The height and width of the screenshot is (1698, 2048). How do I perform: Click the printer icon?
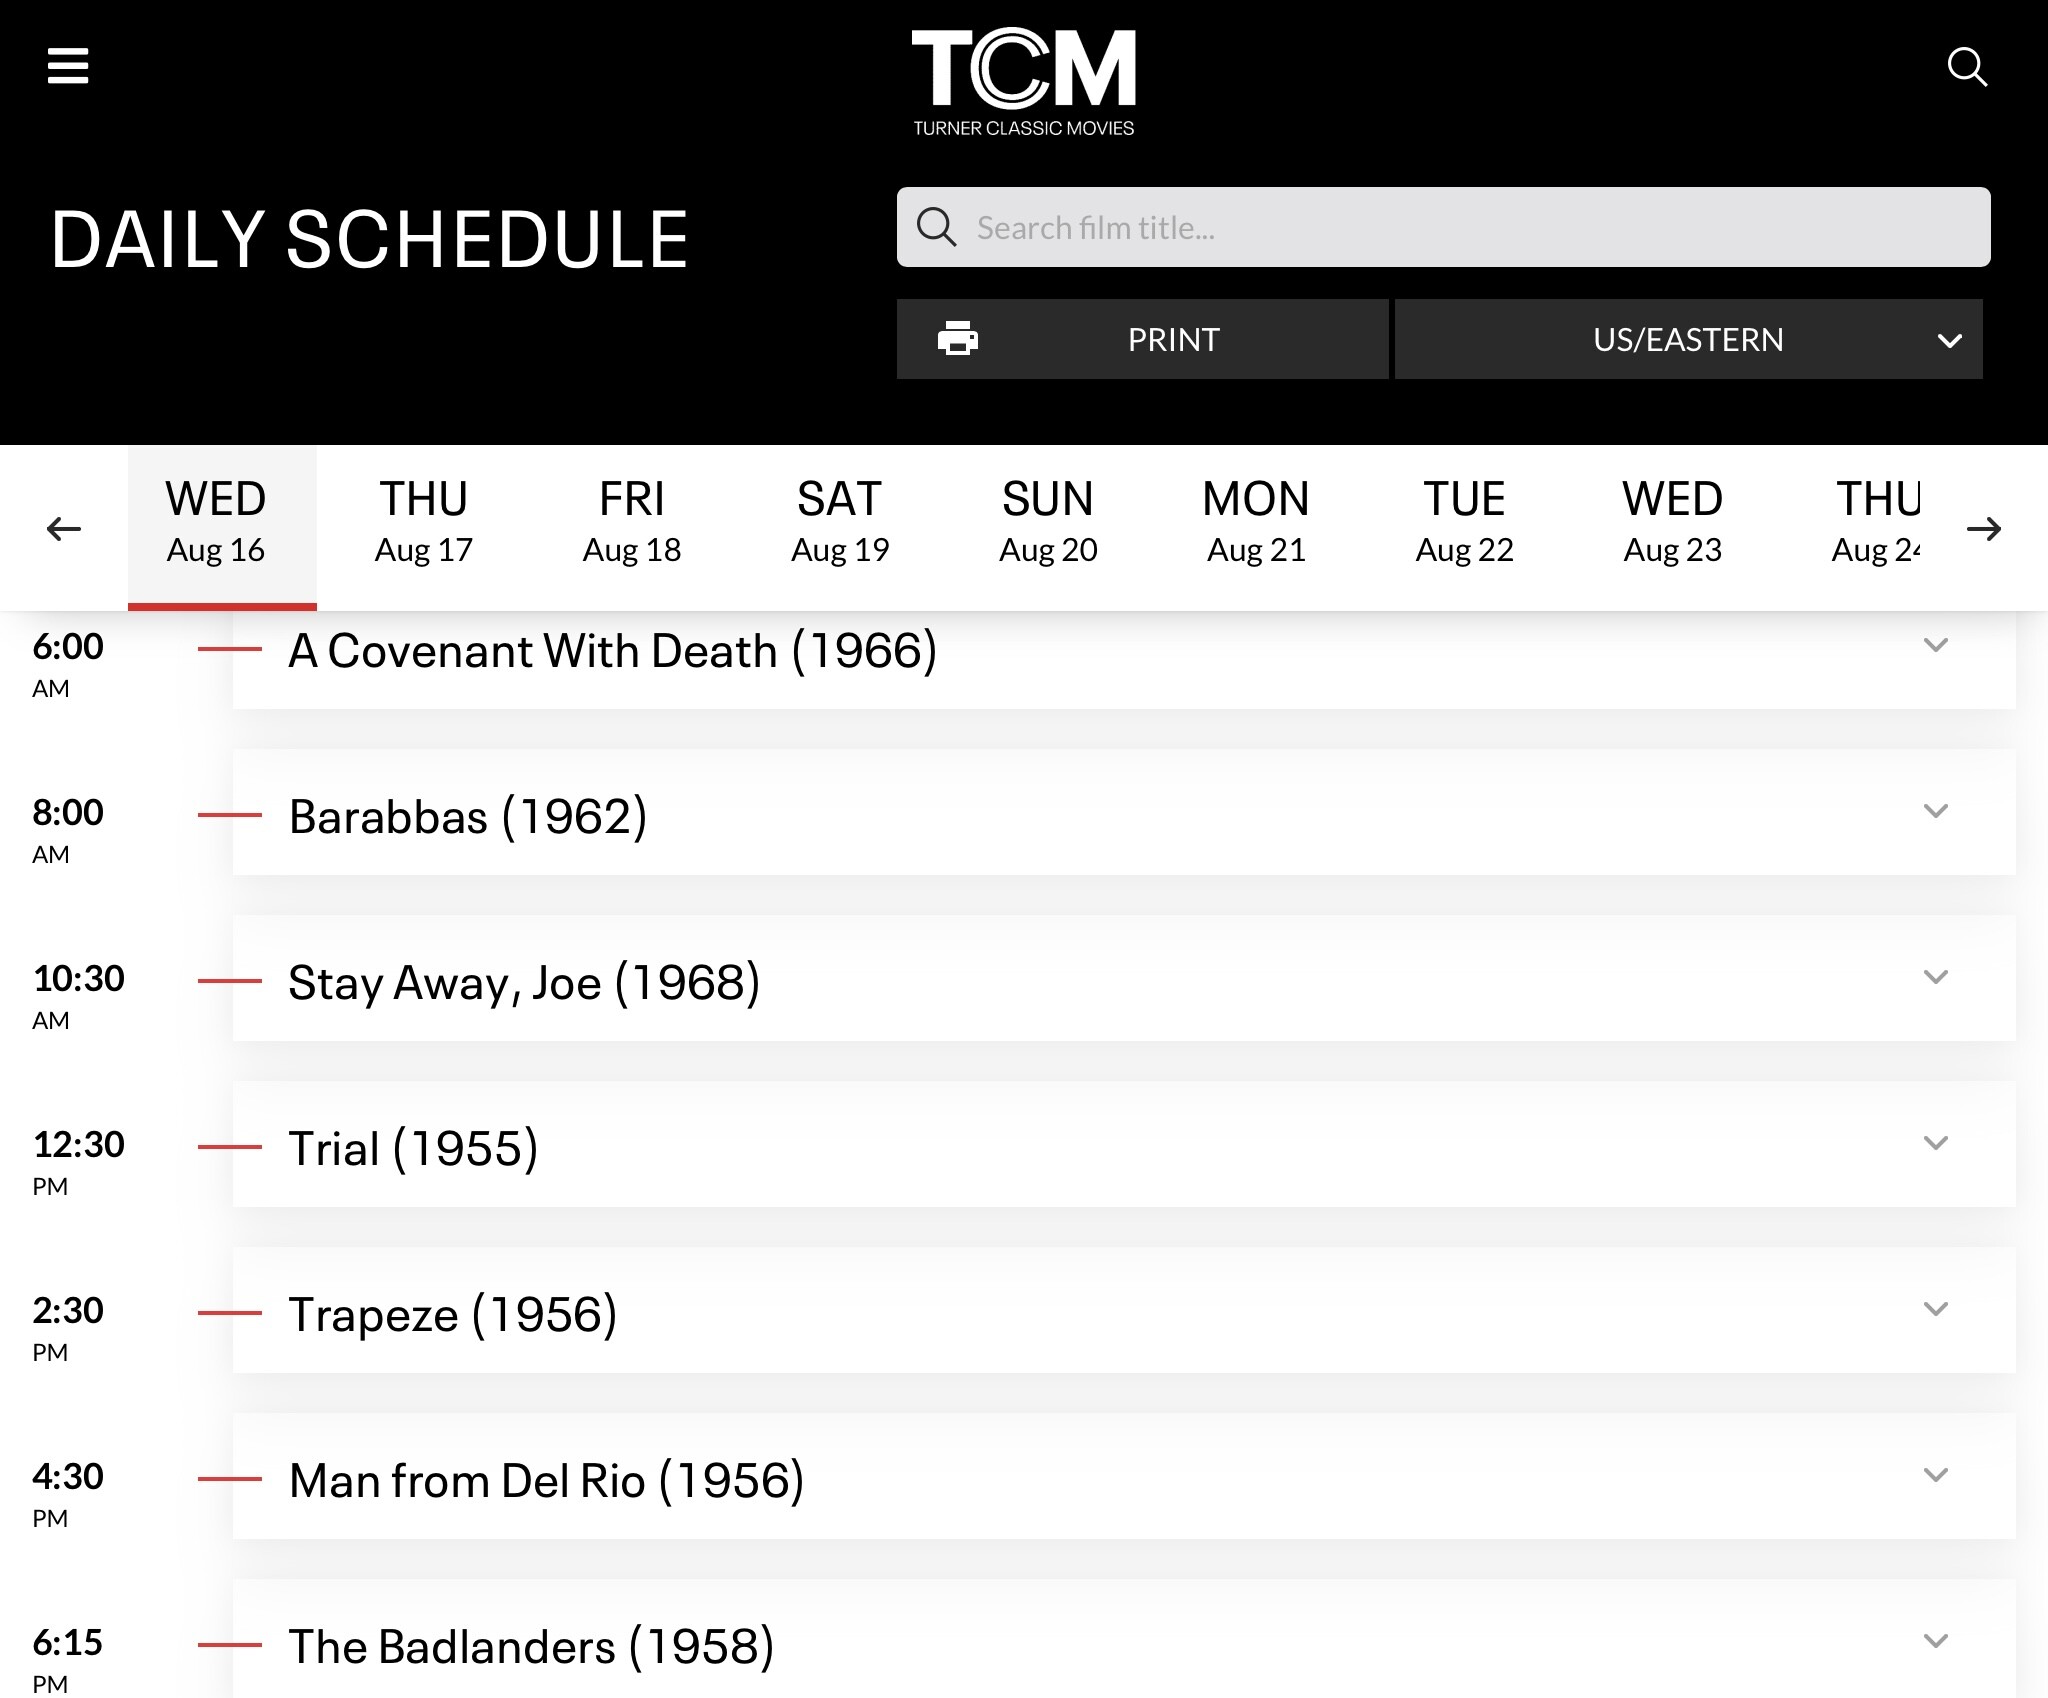[957, 339]
